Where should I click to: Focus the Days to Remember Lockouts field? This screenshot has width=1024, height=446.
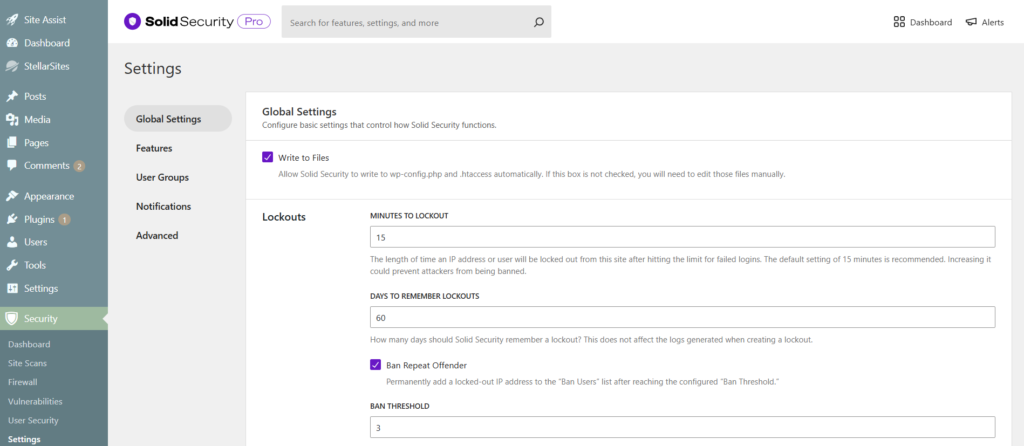(x=682, y=317)
